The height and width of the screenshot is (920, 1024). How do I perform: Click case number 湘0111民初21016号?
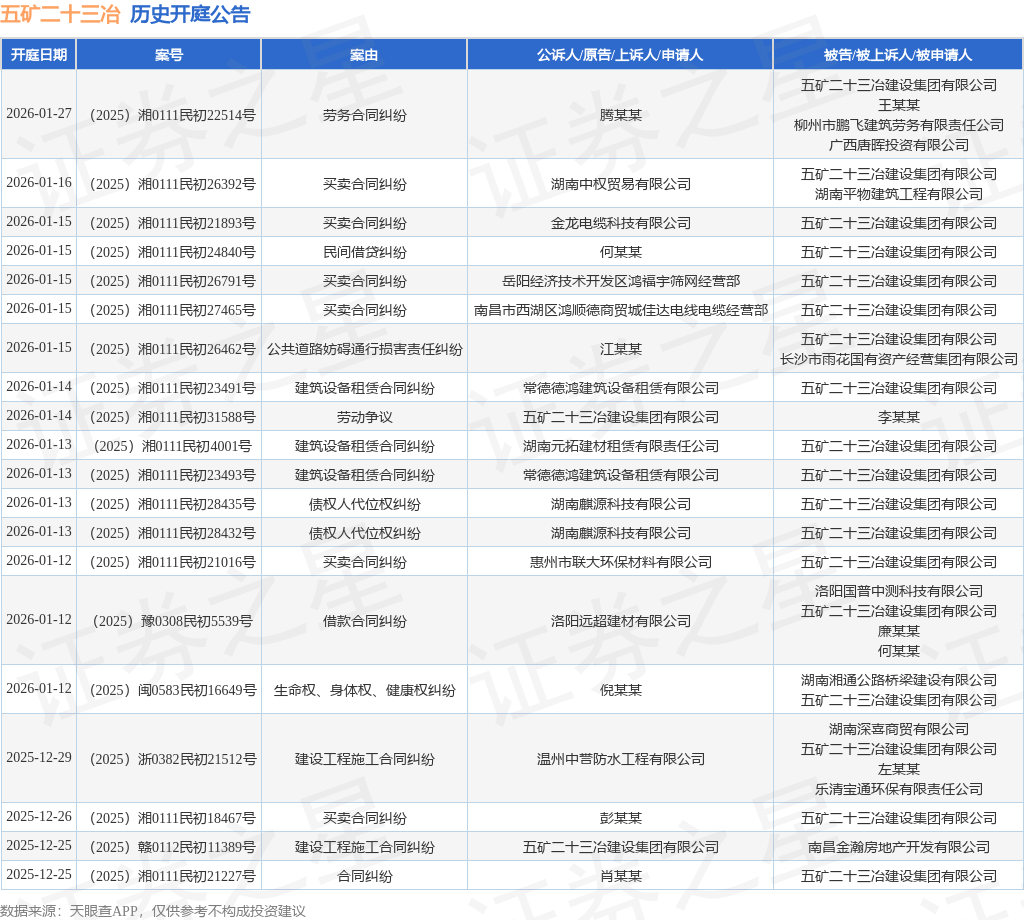click(172, 562)
